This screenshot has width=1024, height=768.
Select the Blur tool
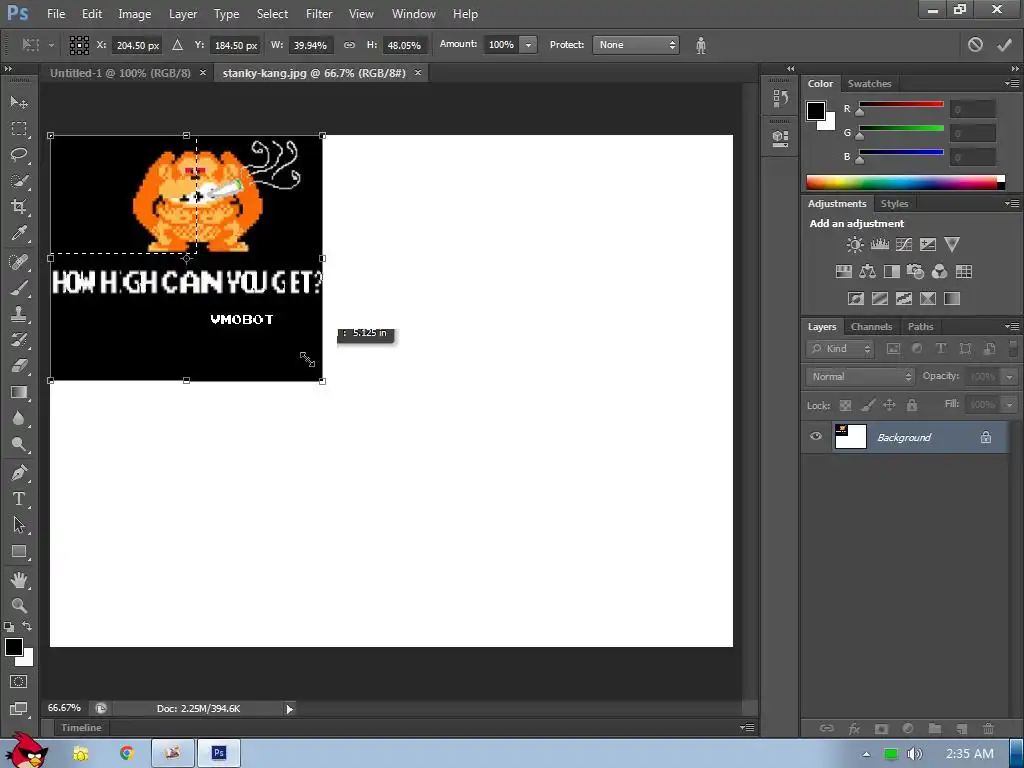click(19, 419)
